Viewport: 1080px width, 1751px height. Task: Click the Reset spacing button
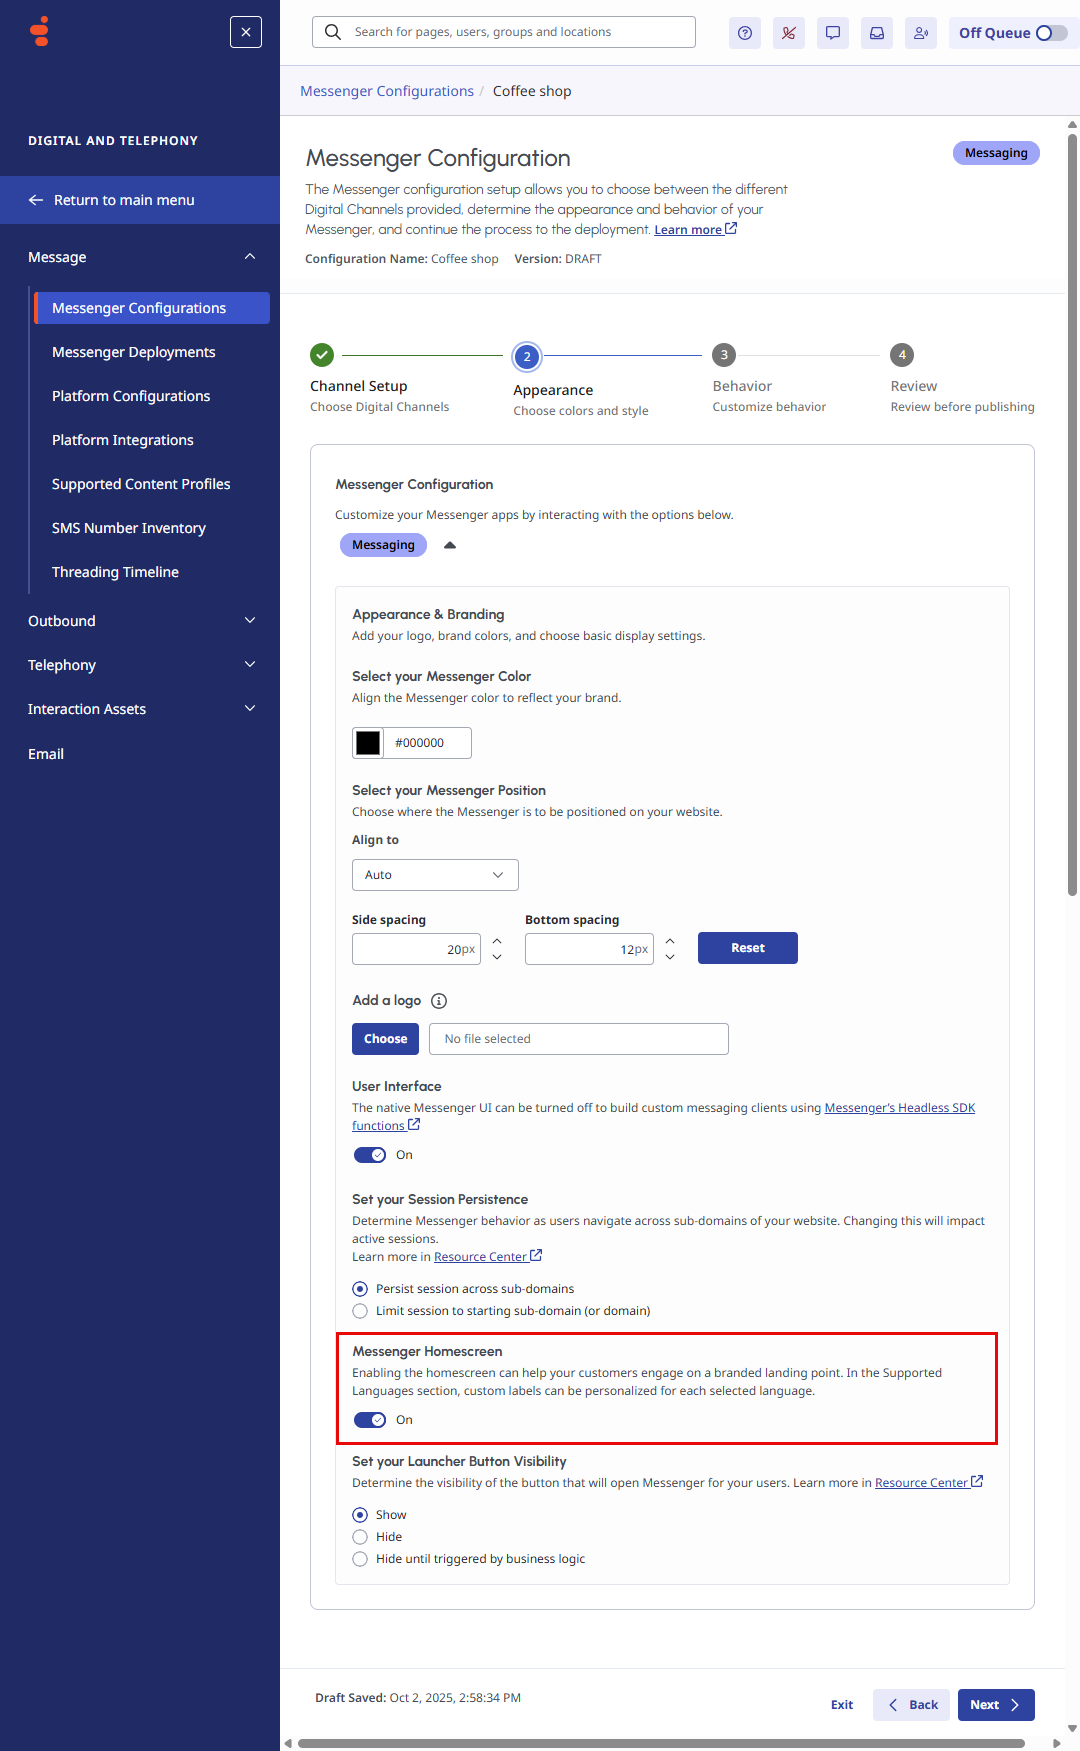(x=747, y=948)
